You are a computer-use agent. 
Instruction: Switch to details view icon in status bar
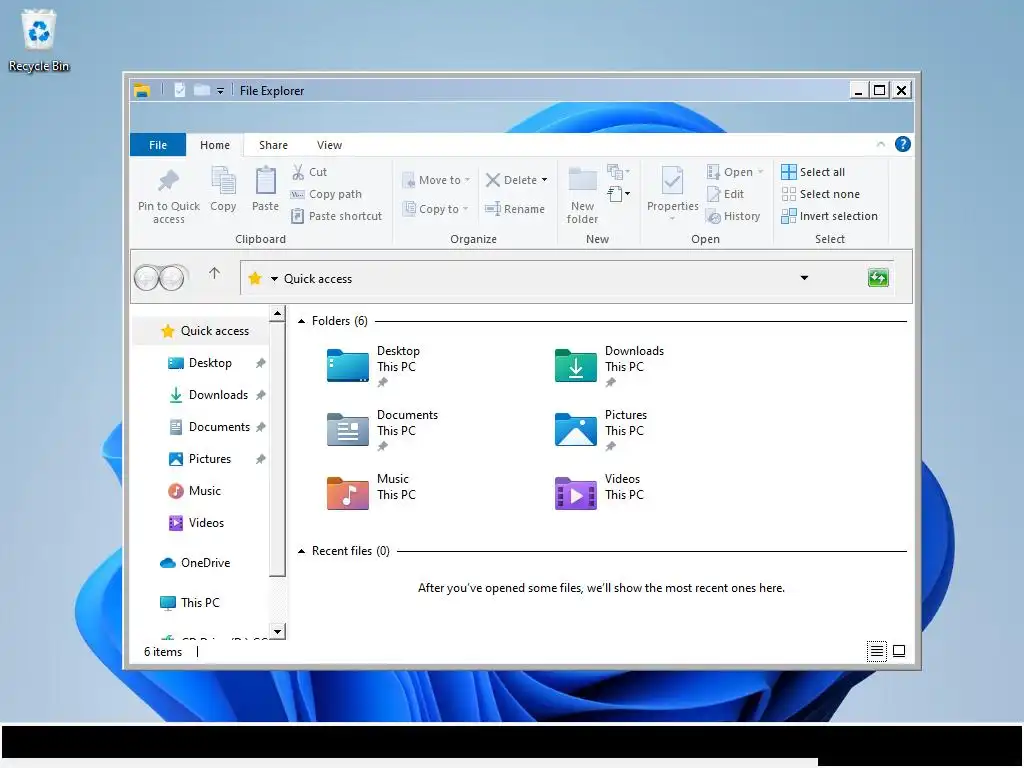tap(876, 651)
